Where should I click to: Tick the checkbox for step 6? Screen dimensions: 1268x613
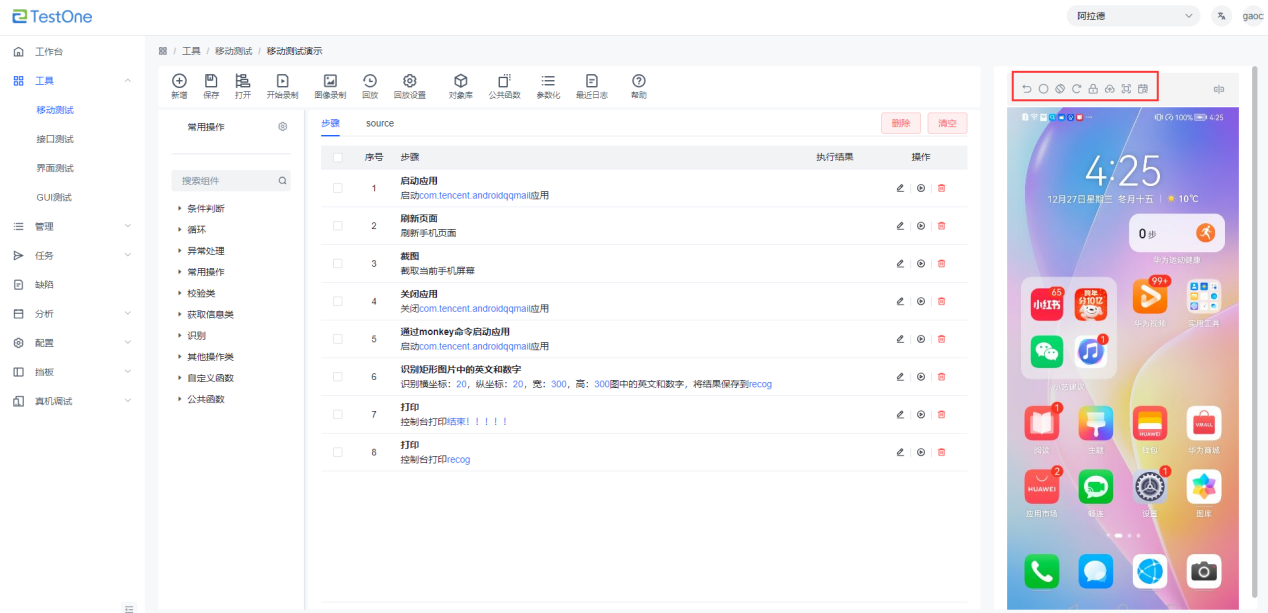[337, 376]
